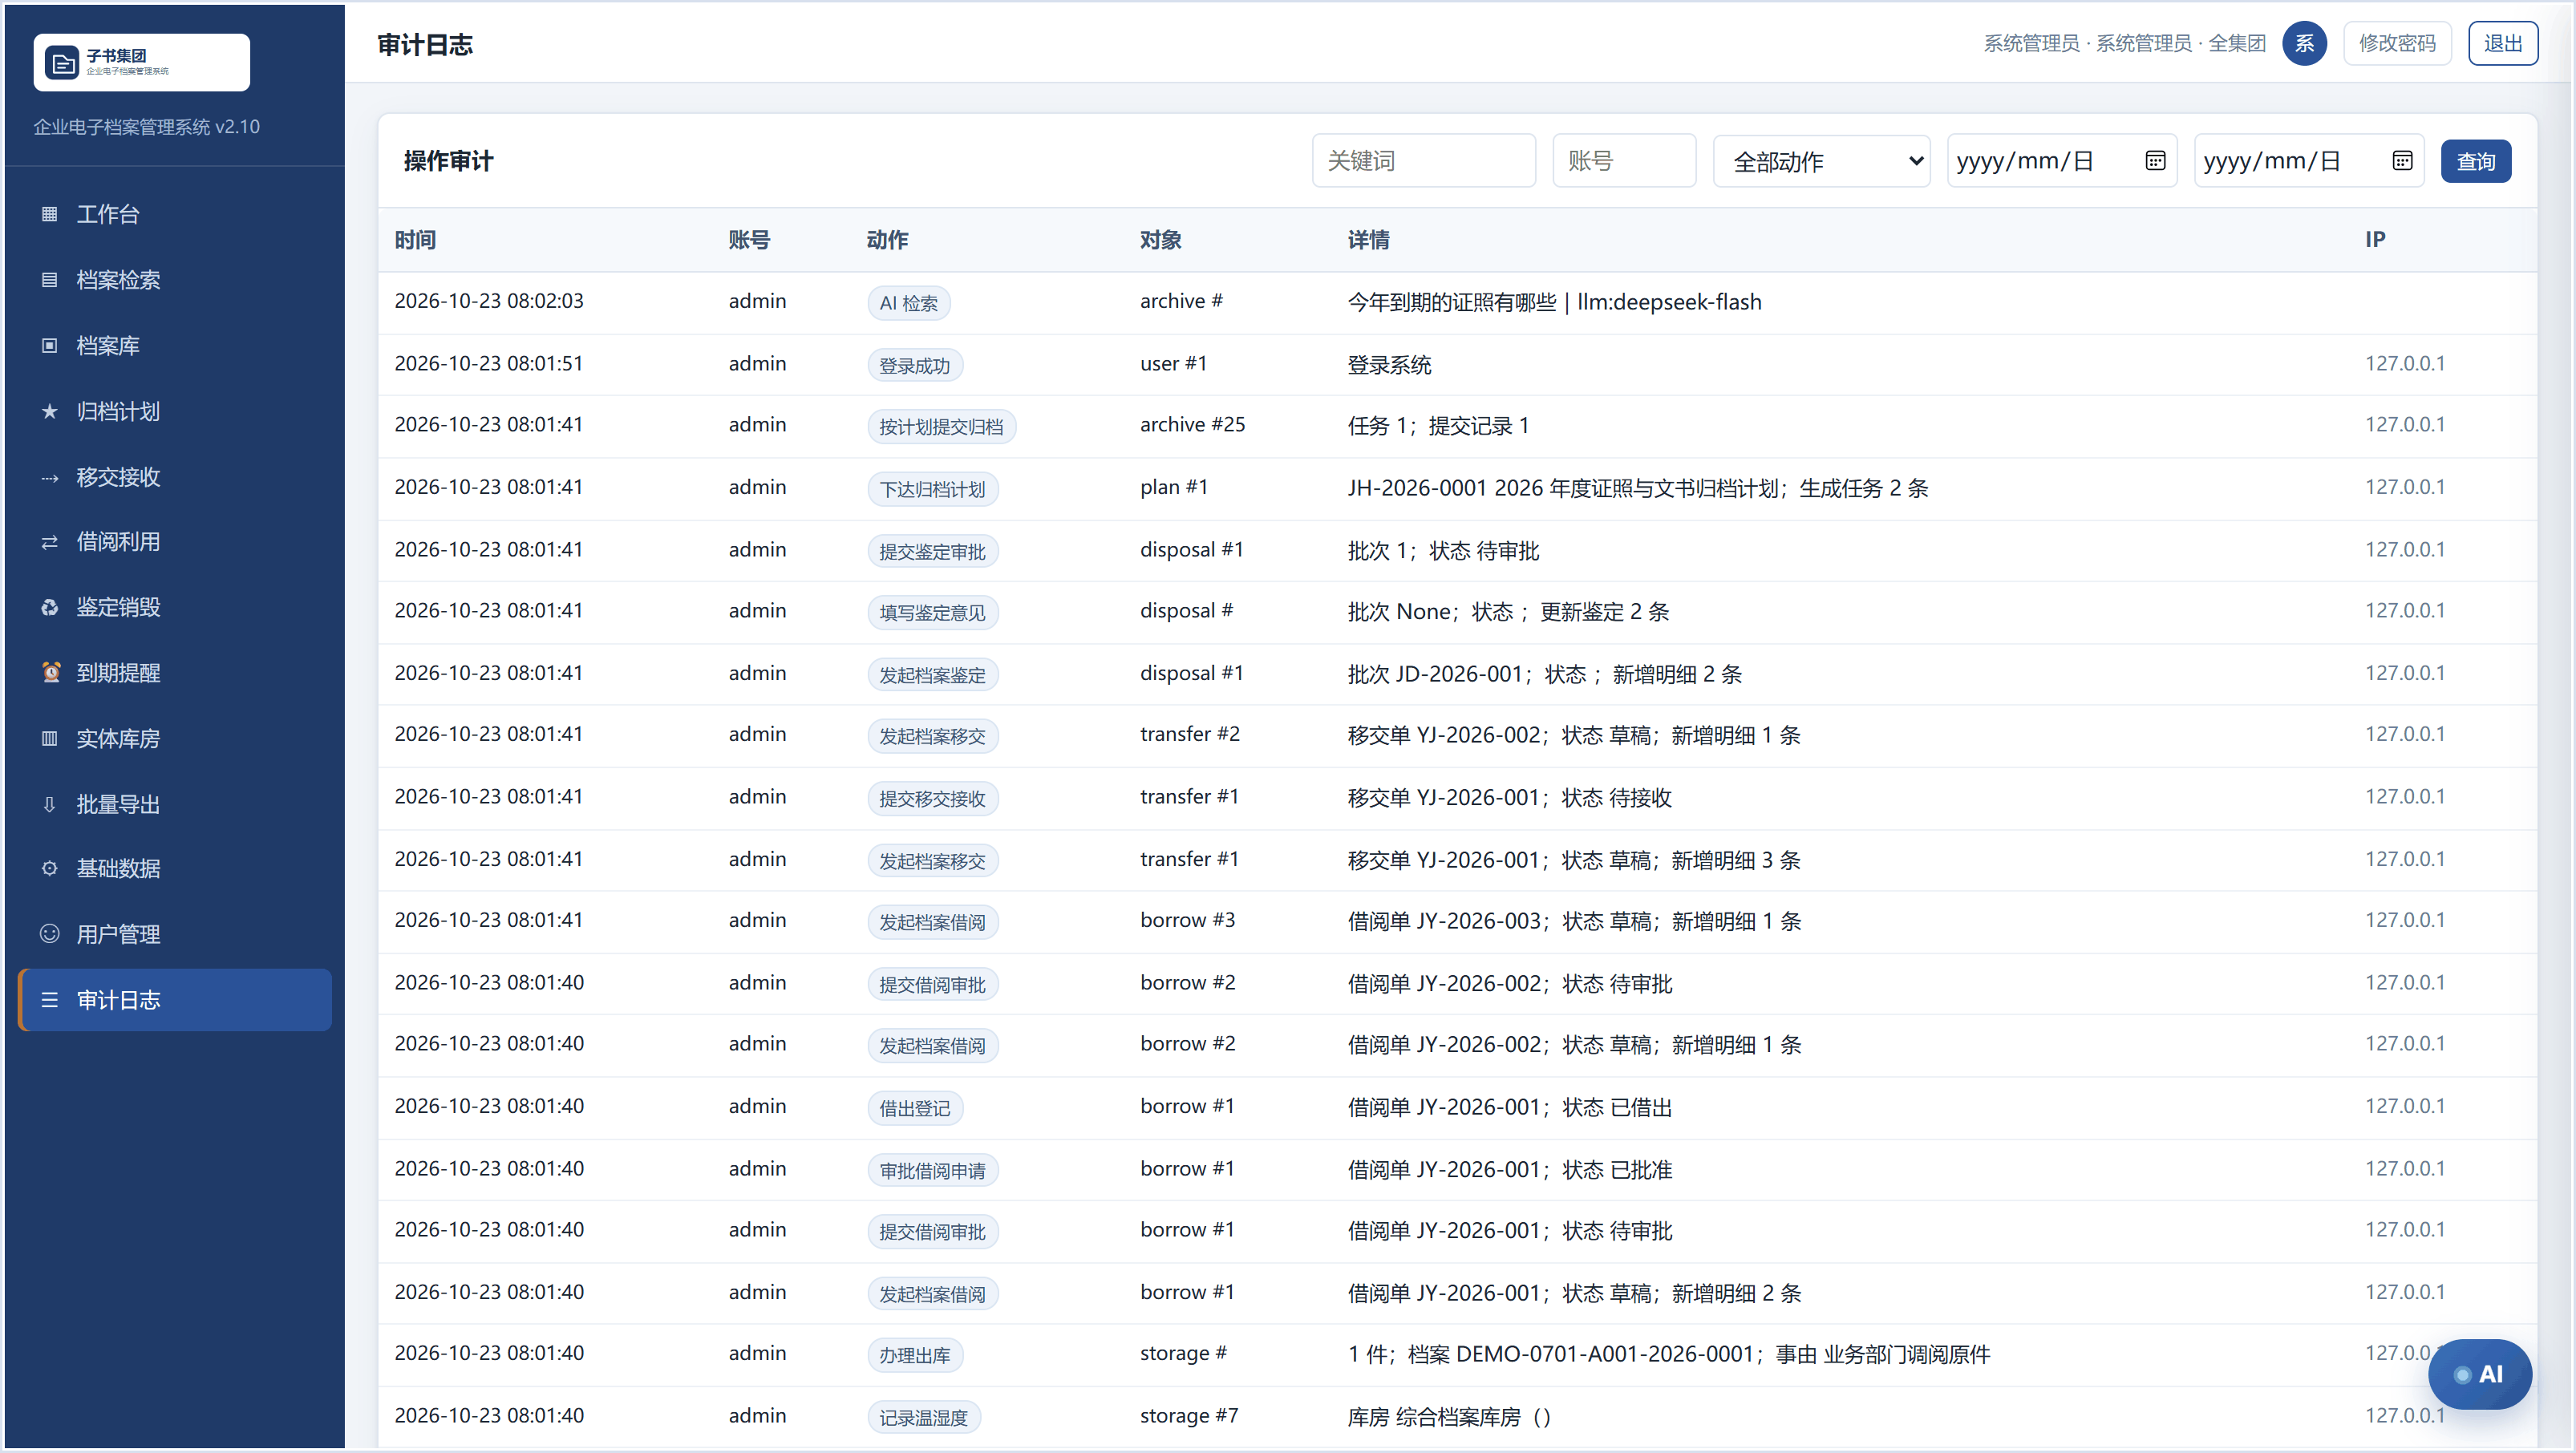Click the 基础数据 gear icon
Screen dimensions: 2576x1453
click(x=49, y=868)
